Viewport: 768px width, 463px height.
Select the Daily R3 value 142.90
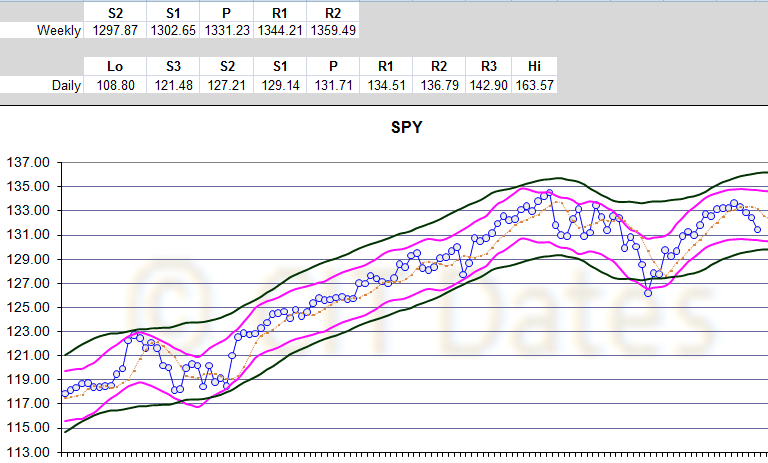488,85
